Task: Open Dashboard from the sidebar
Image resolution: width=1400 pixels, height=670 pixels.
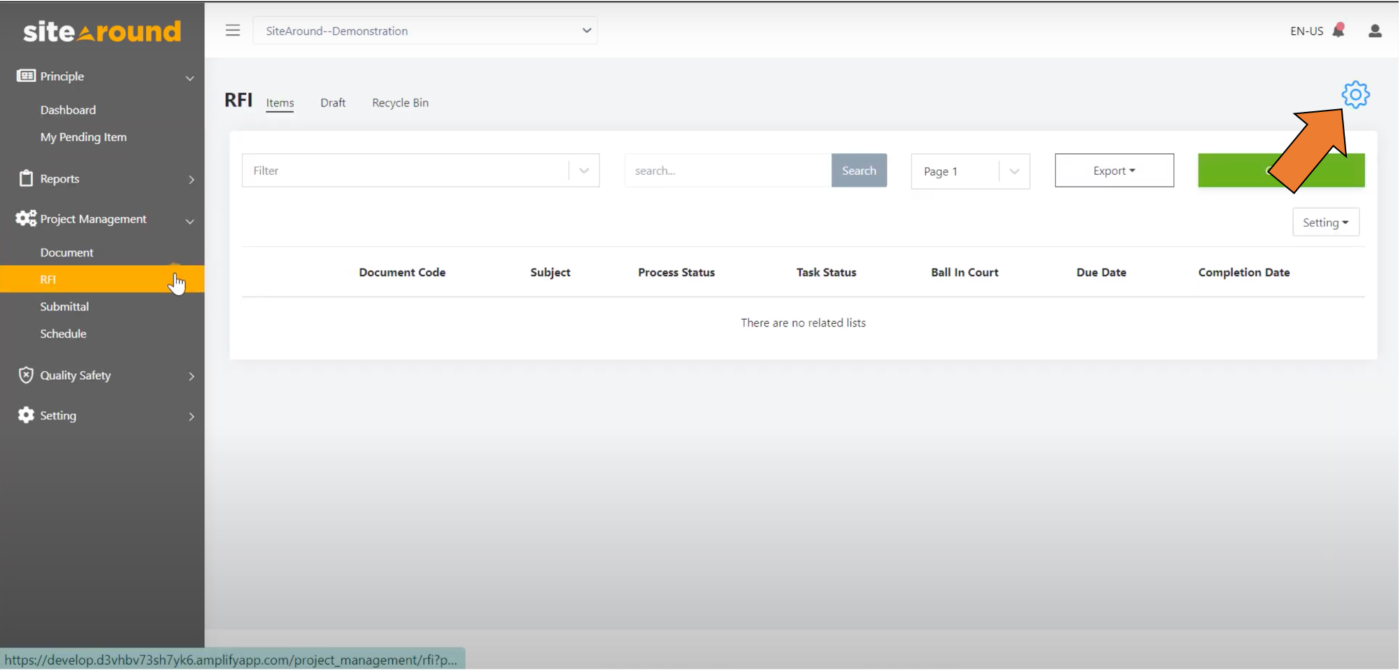Action: (68, 110)
